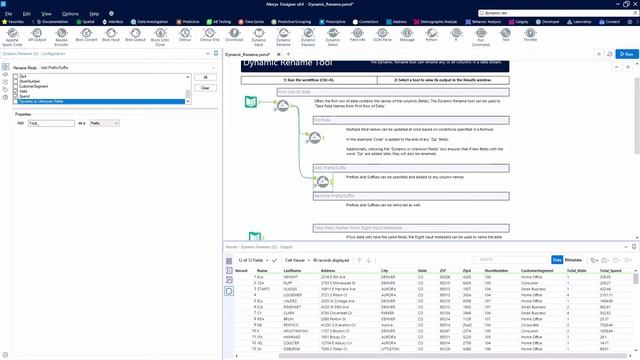
Task: Click the results horizontal scrollbar
Action: pos(453,356)
